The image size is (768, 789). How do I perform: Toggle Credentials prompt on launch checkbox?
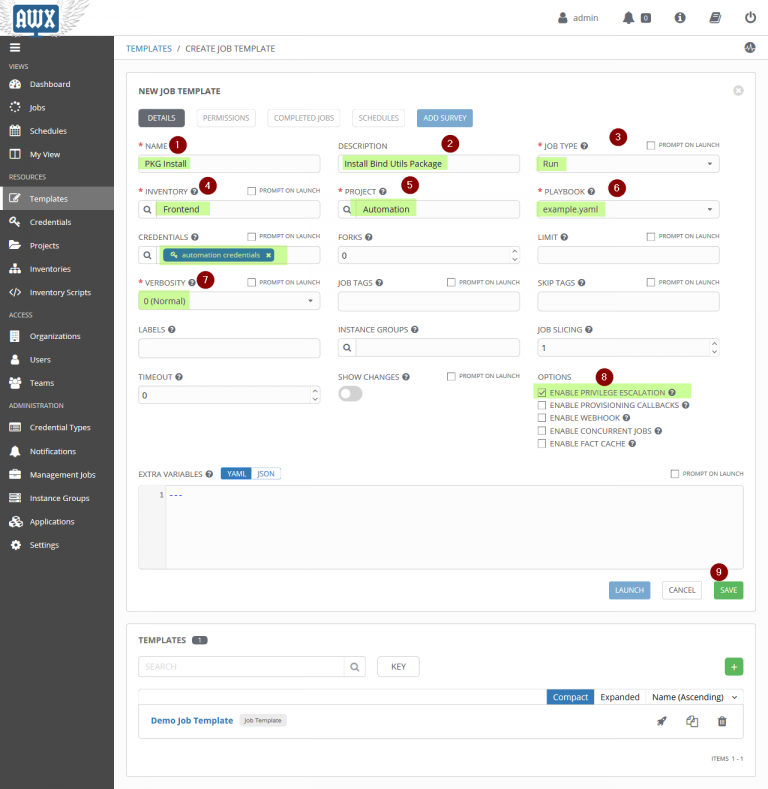pyautogui.click(x=252, y=236)
